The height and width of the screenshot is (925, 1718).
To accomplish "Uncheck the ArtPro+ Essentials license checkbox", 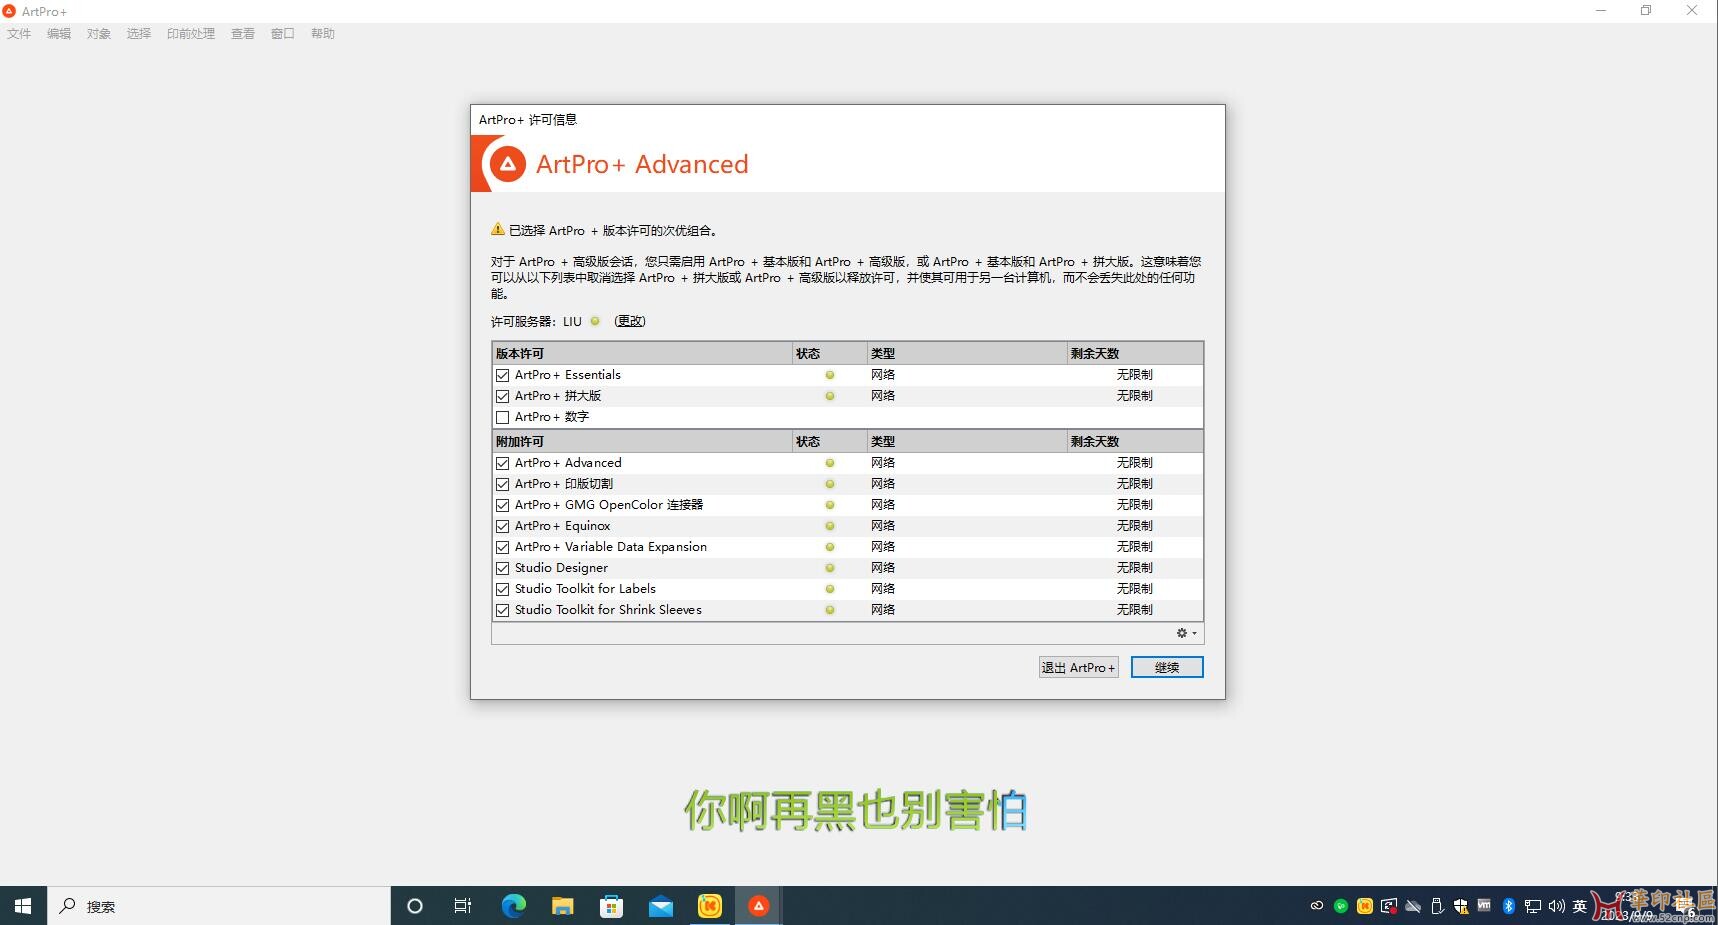I will tap(503, 375).
